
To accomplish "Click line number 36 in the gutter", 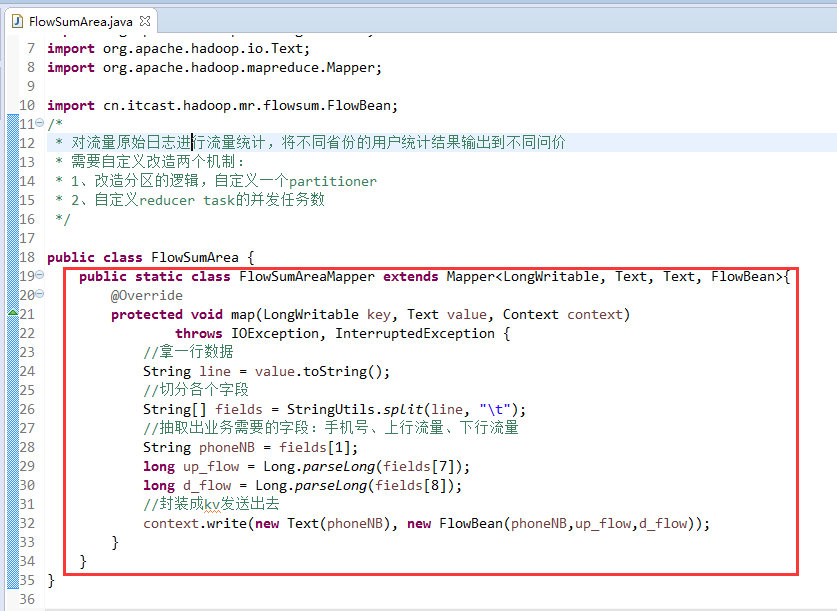I will (x=27, y=599).
